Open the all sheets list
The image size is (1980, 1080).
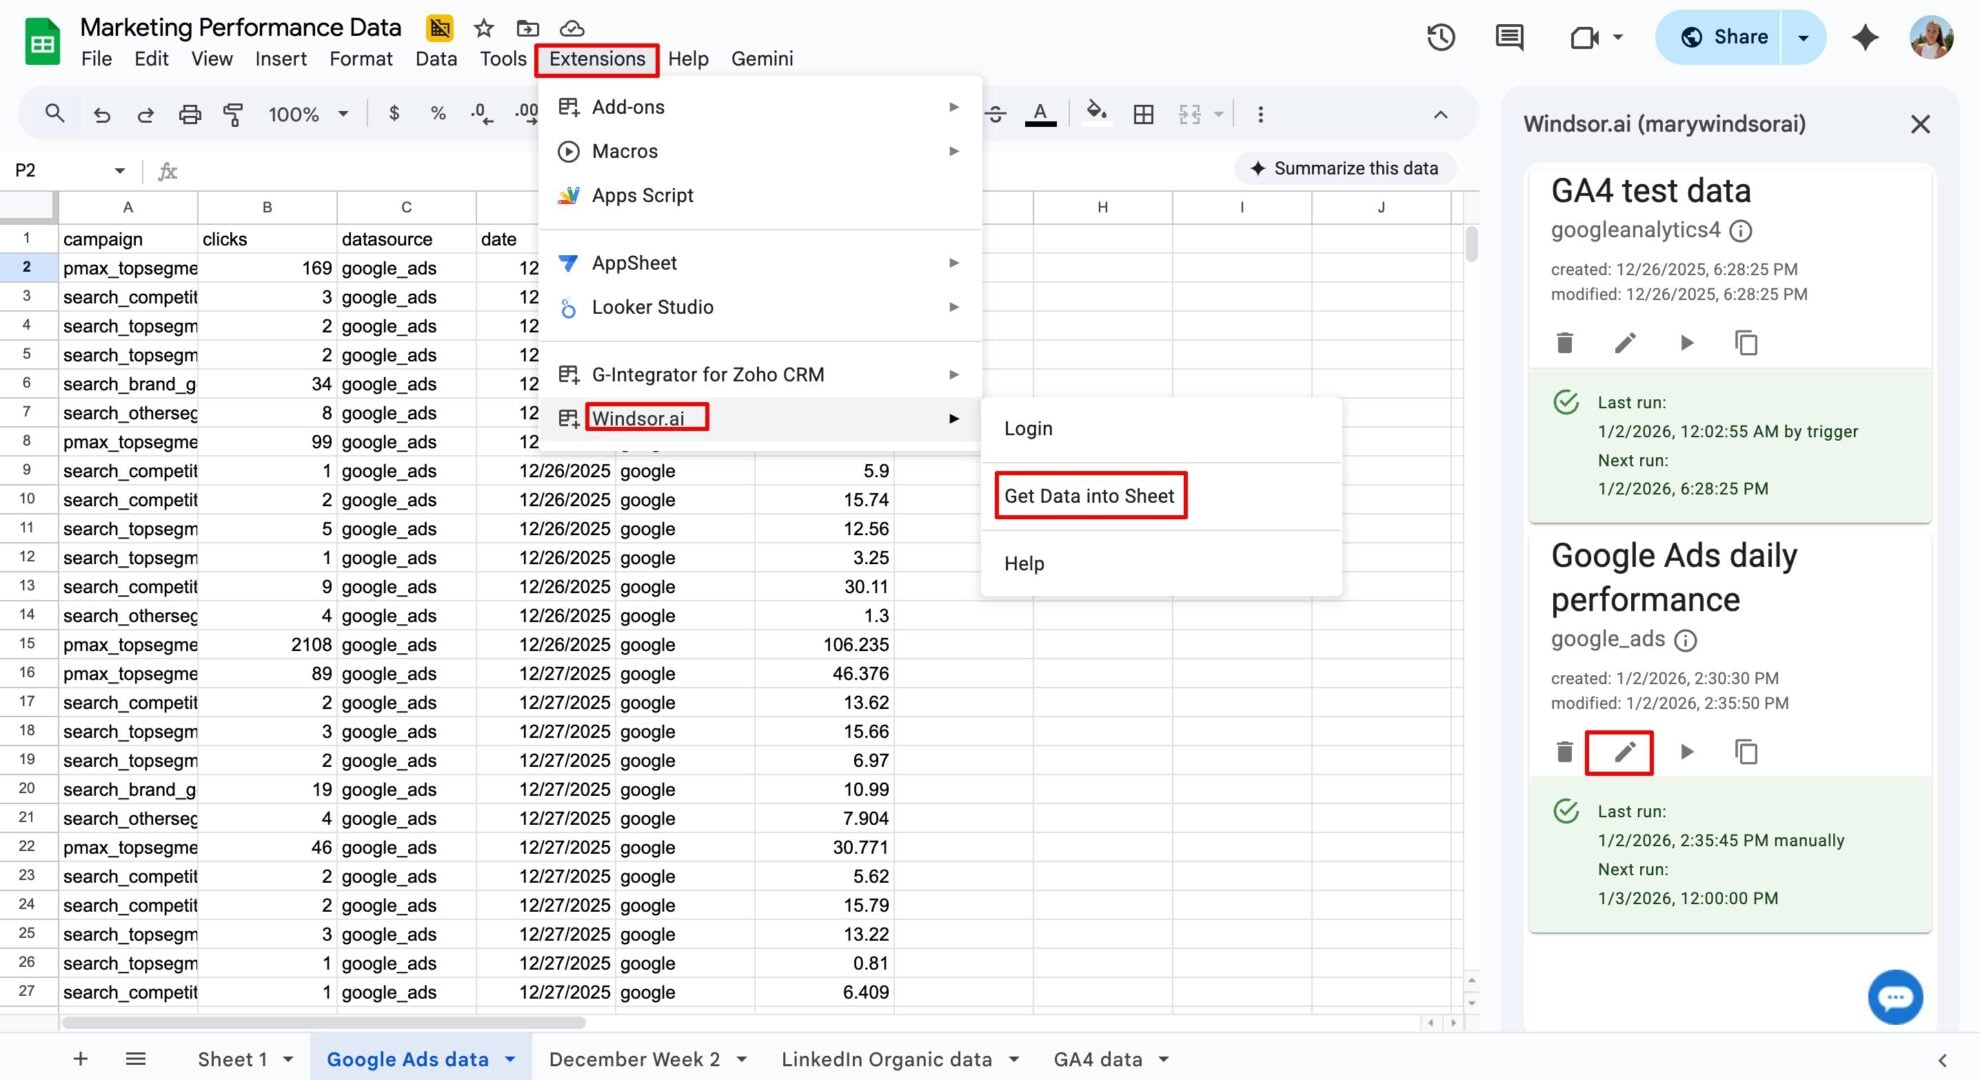[x=136, y=1059]
